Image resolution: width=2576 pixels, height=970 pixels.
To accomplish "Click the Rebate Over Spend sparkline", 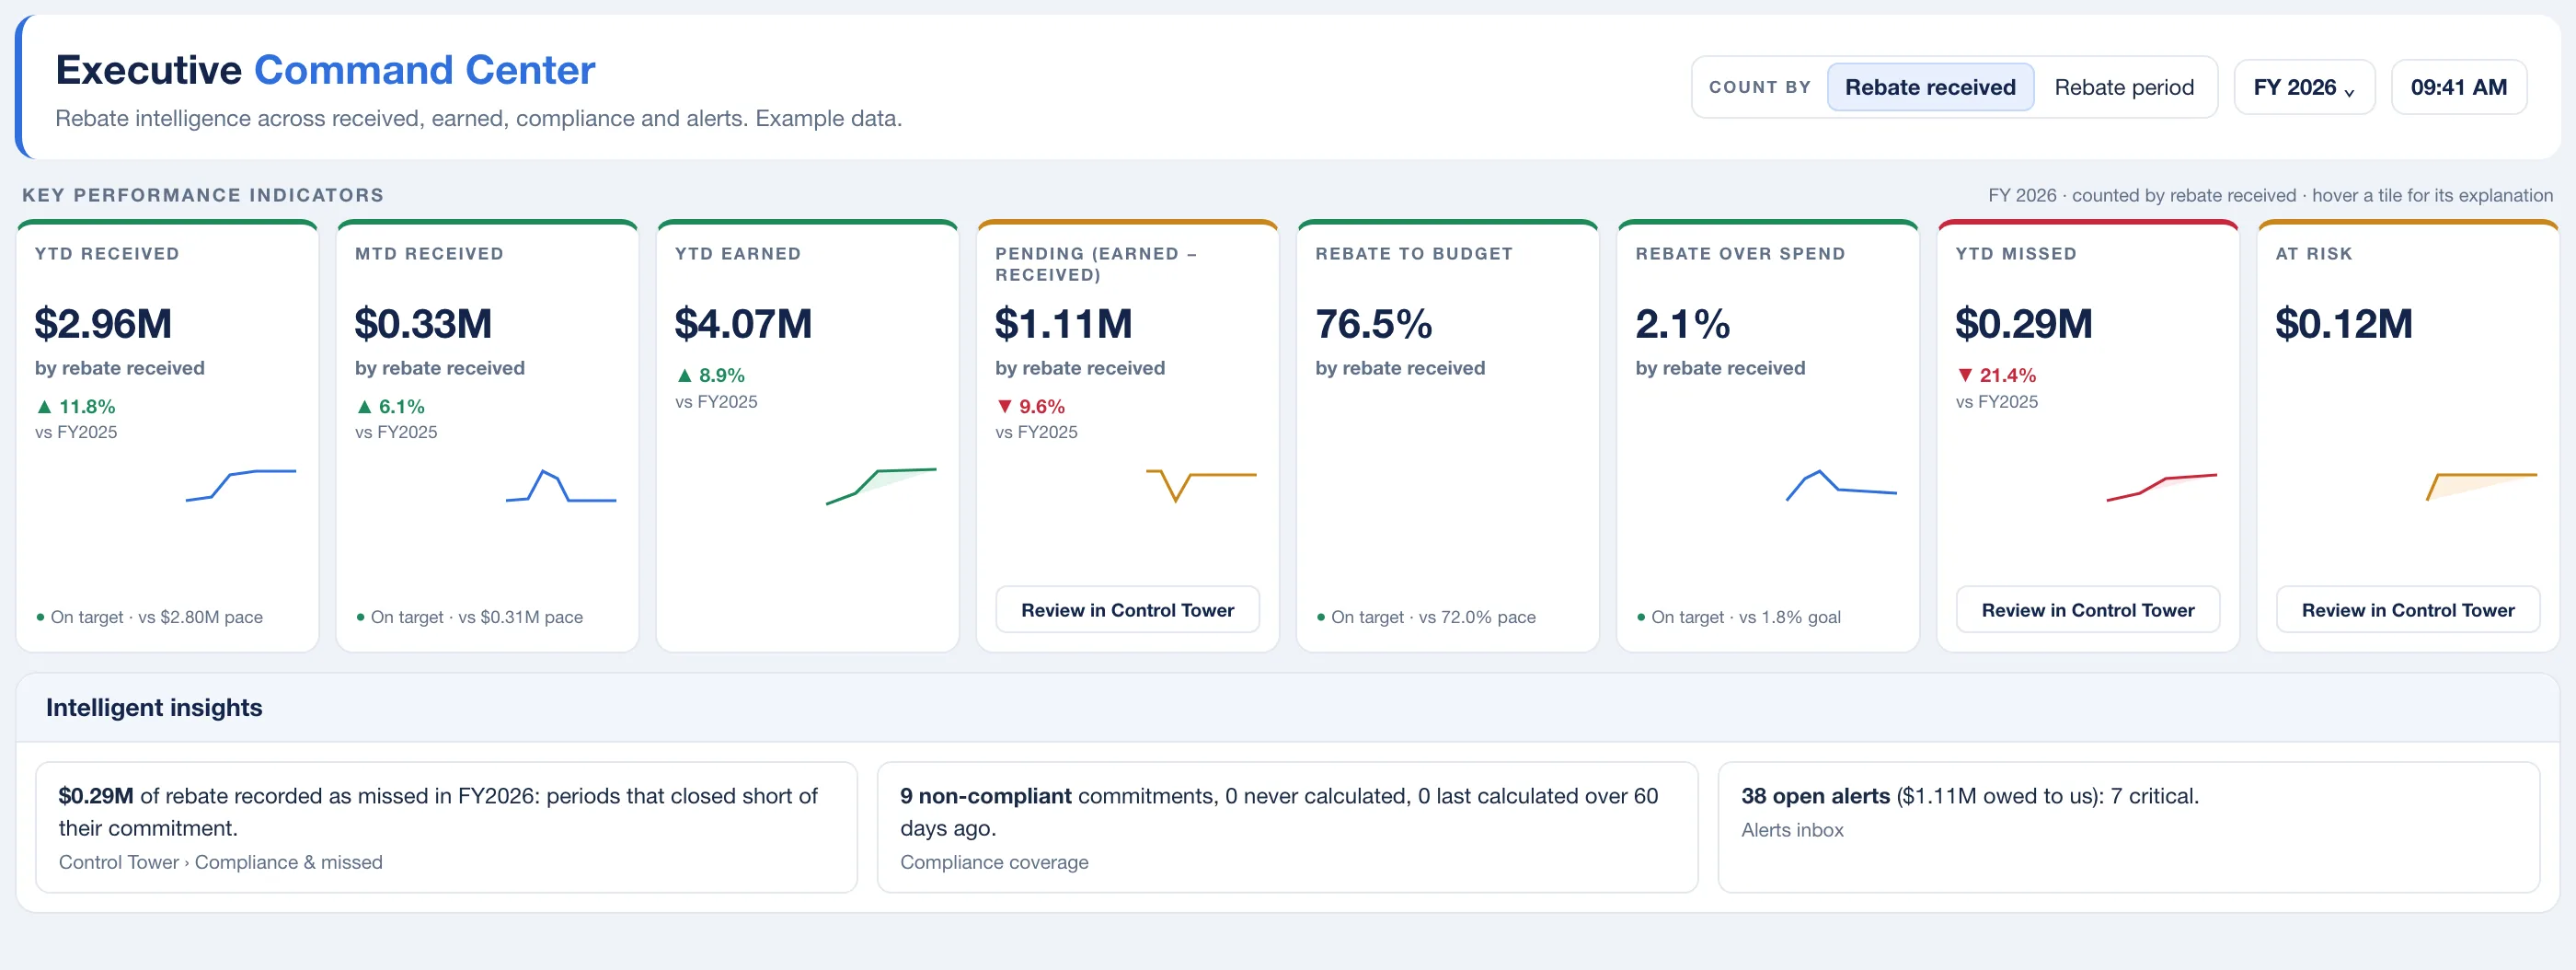I will click(1841, 485).
